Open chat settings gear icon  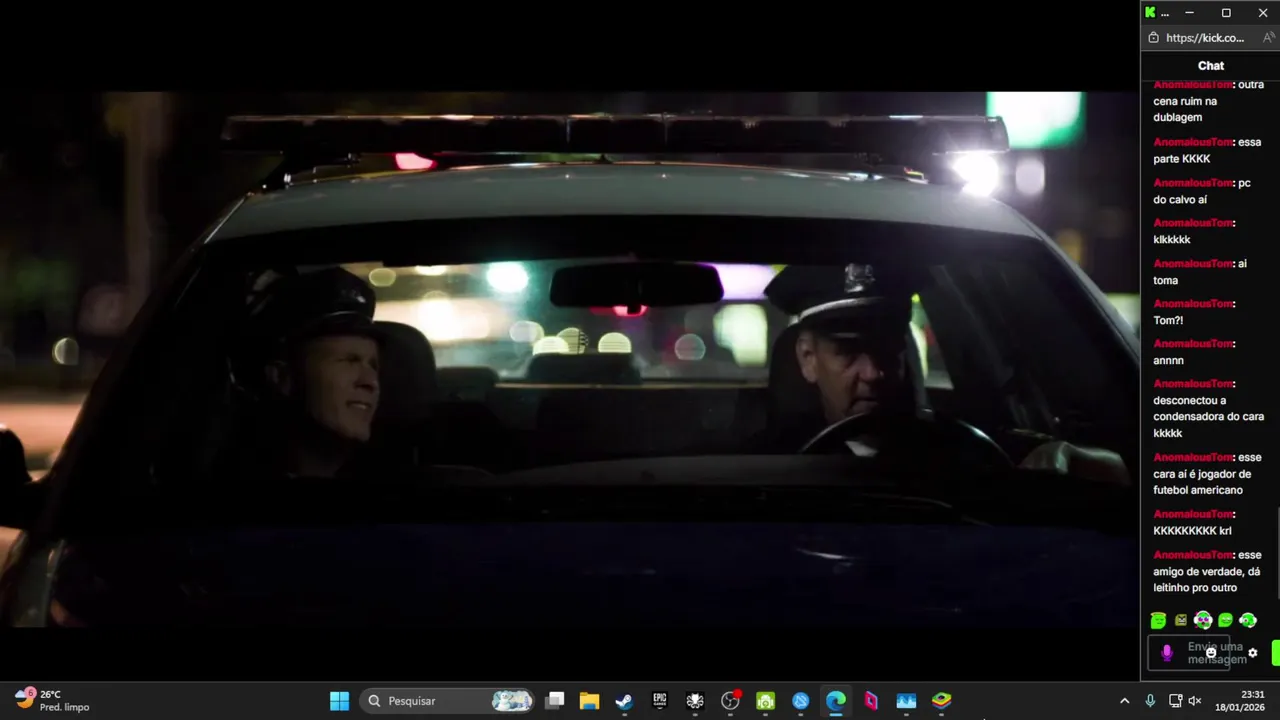point(1253,653)
